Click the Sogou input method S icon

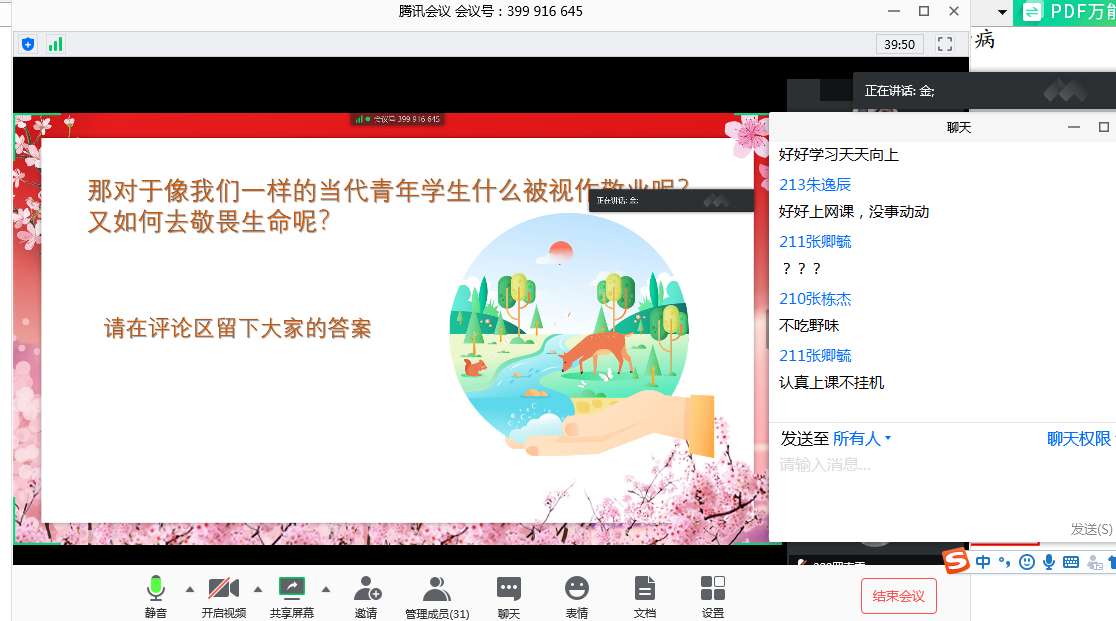[957, 562]
